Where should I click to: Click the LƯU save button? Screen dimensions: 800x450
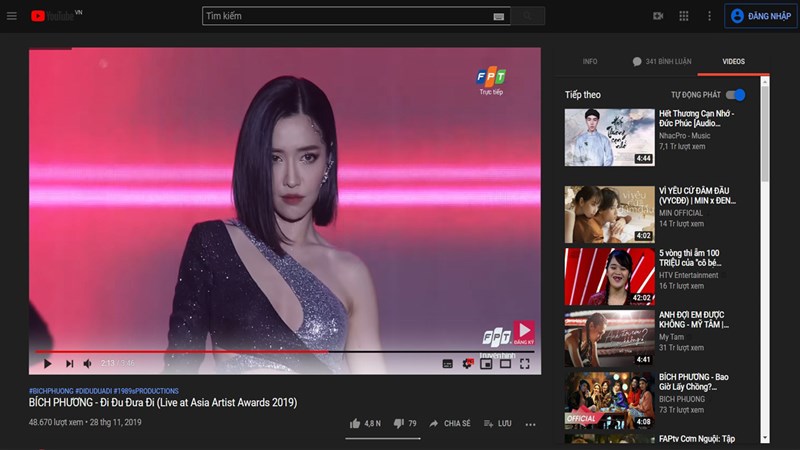point(497,423)
